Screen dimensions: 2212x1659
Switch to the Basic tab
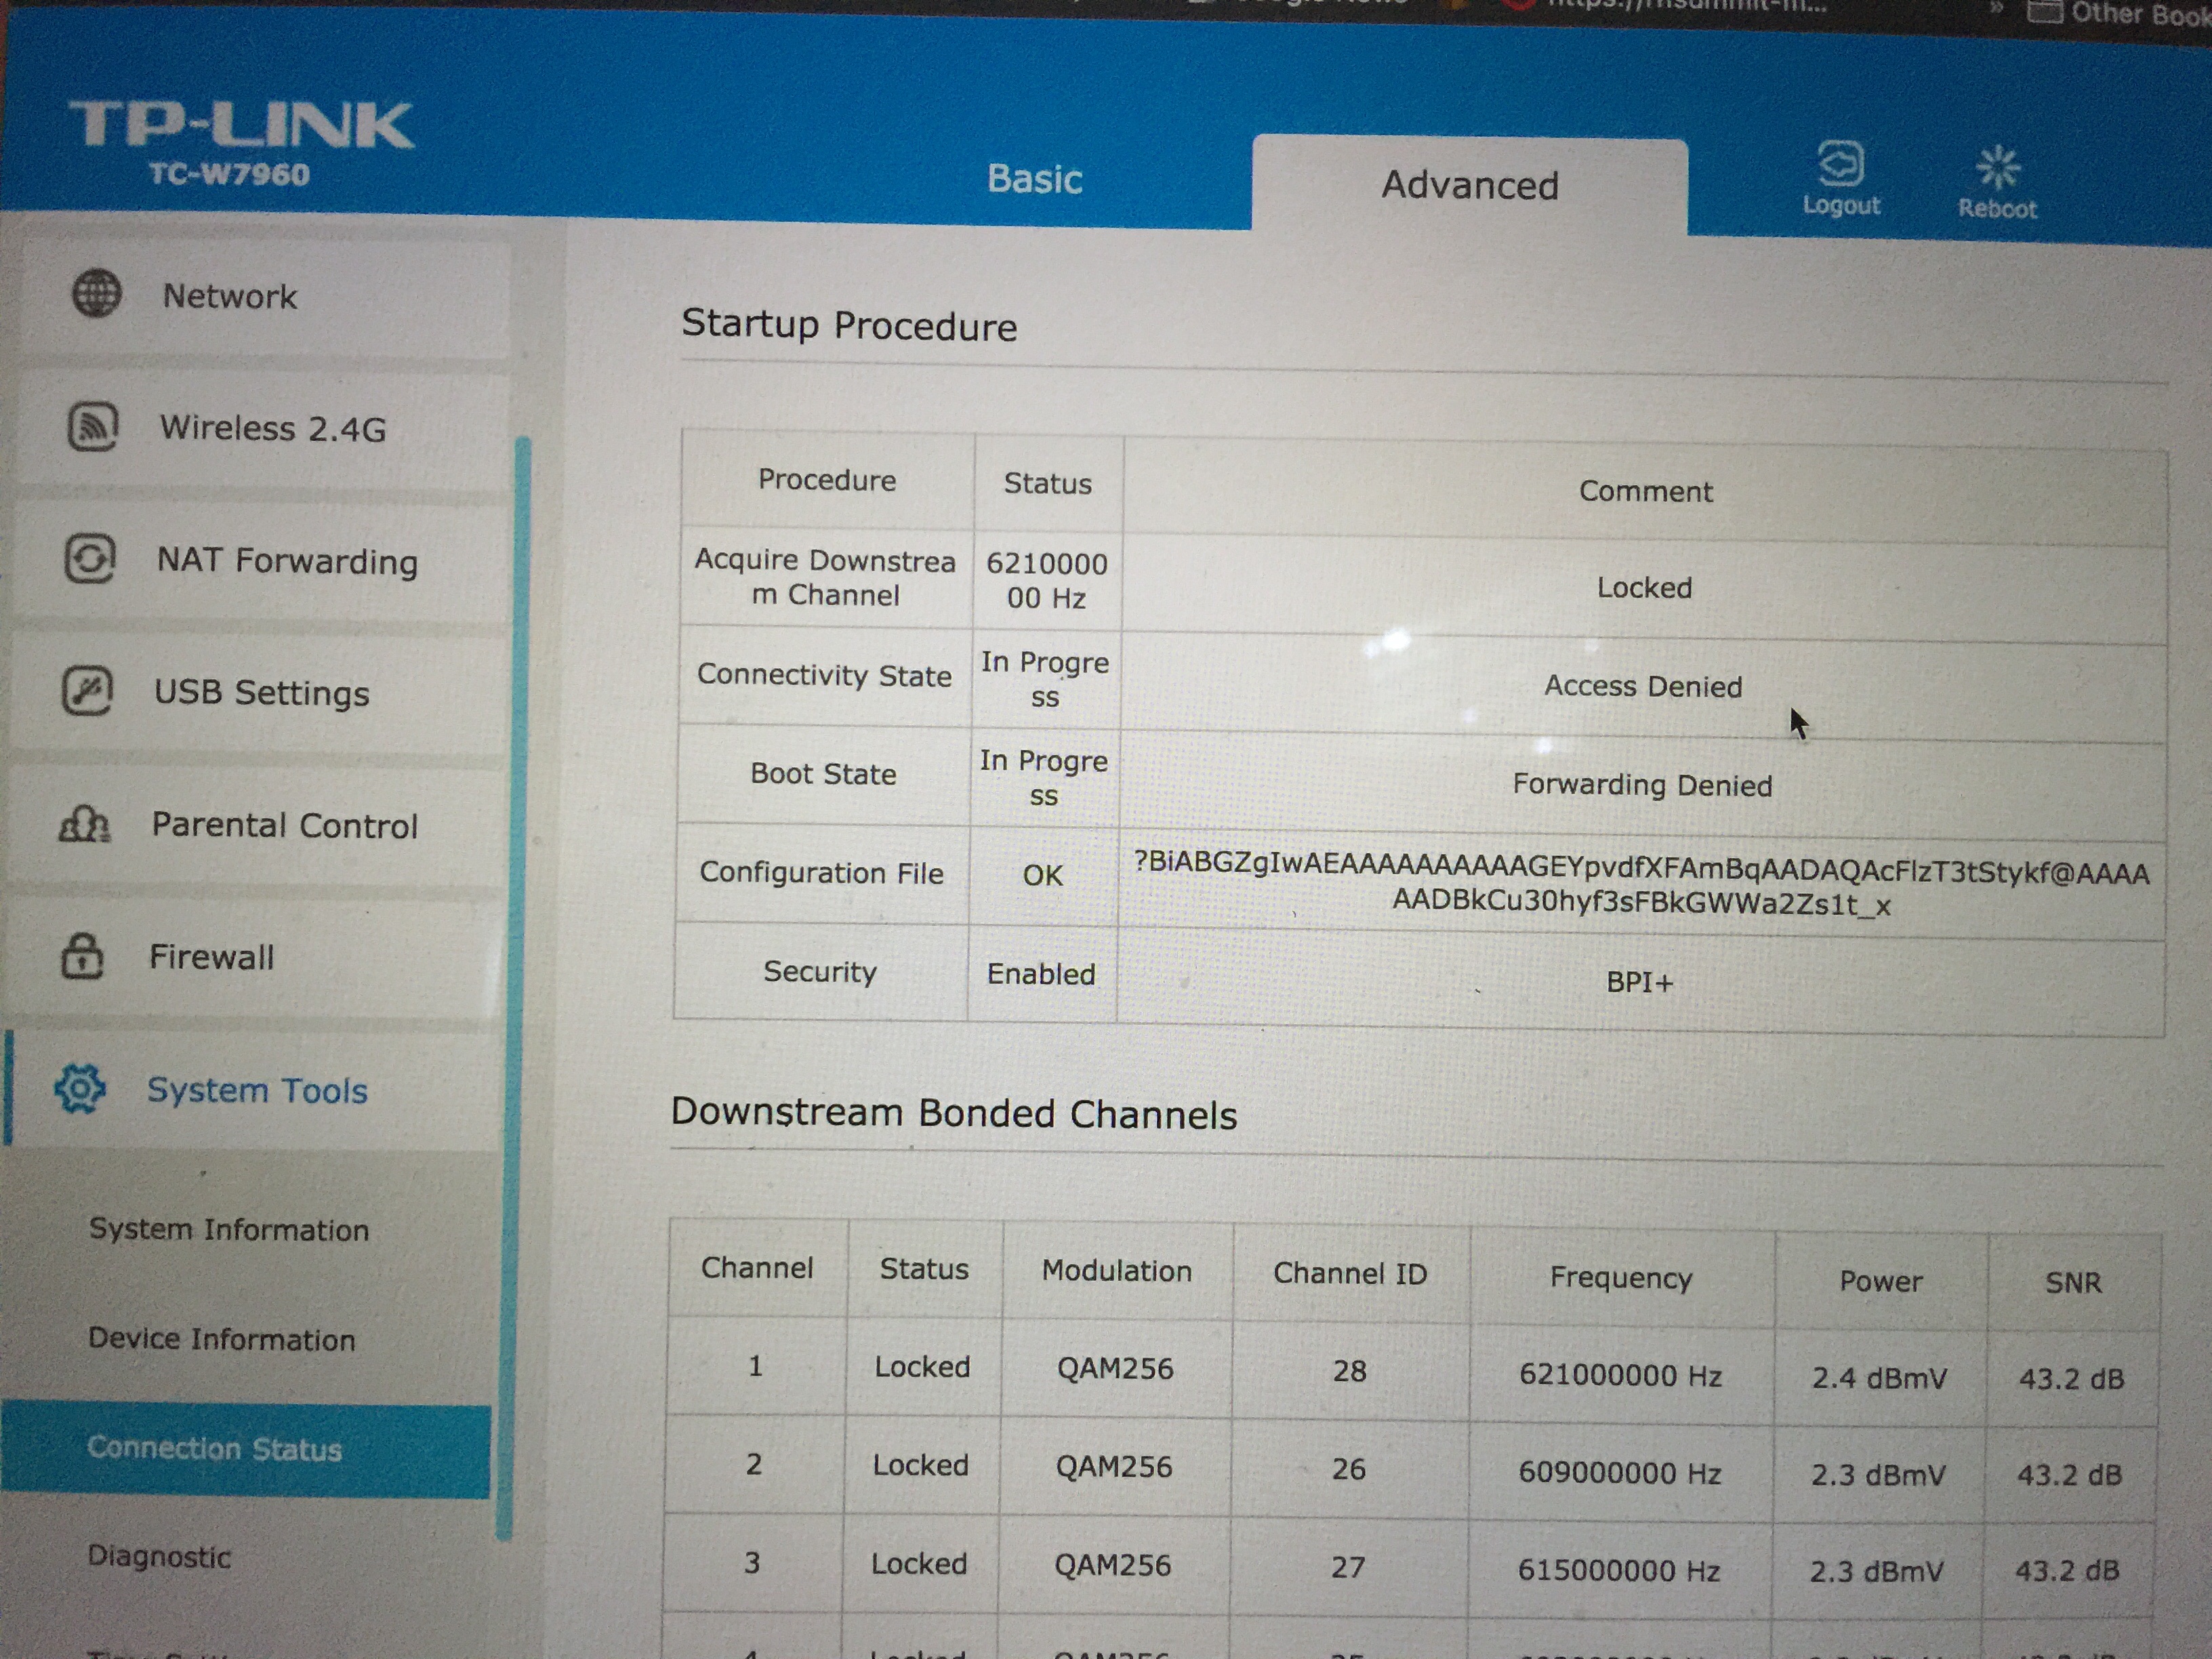(x=1034, y=179)
